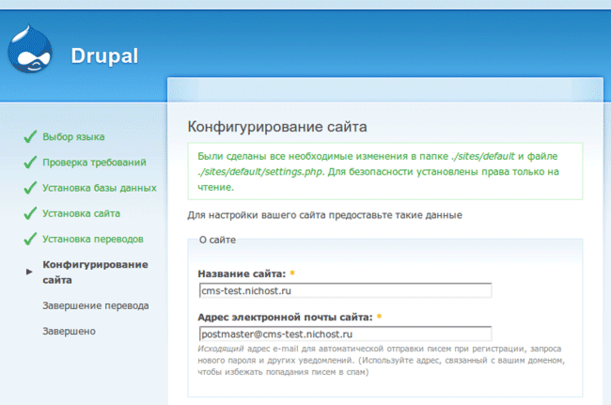Focus the Название сайта input field
Viewport: 611px width, 405px height.
tap(345, 290)
